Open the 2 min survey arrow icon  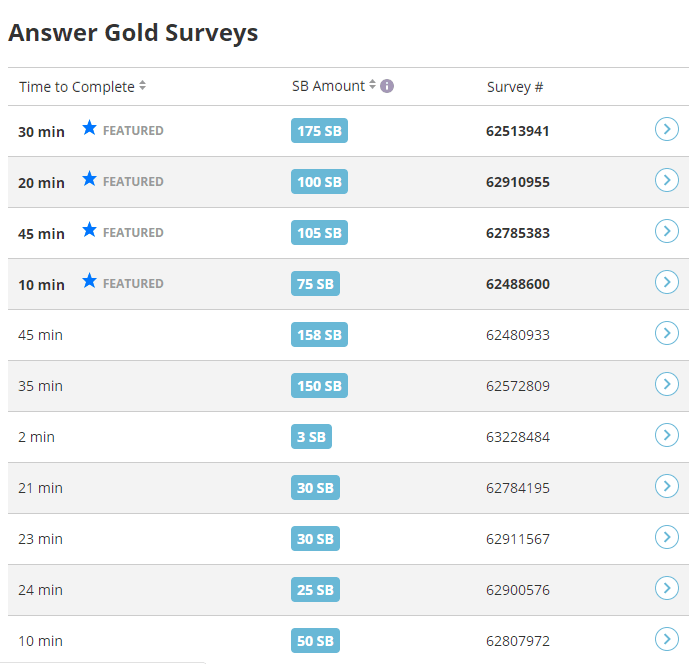(666, 435)
